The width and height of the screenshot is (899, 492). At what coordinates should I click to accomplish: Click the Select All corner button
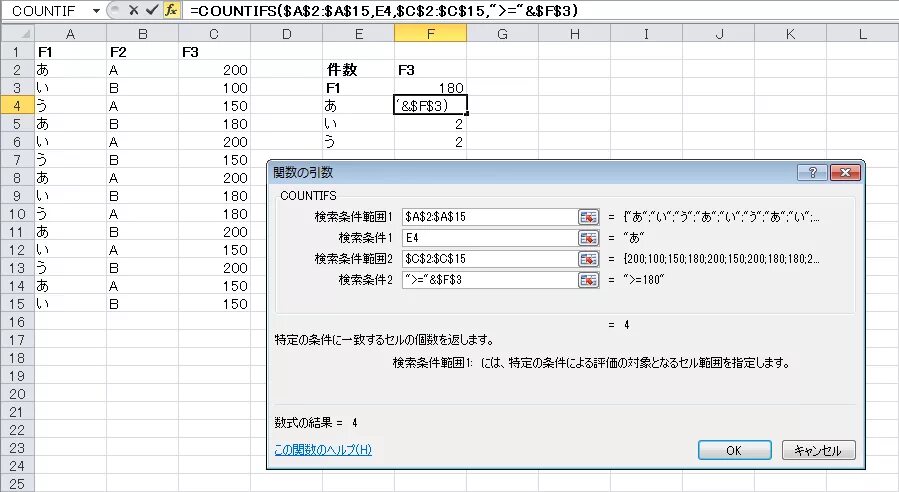[17, 34]
